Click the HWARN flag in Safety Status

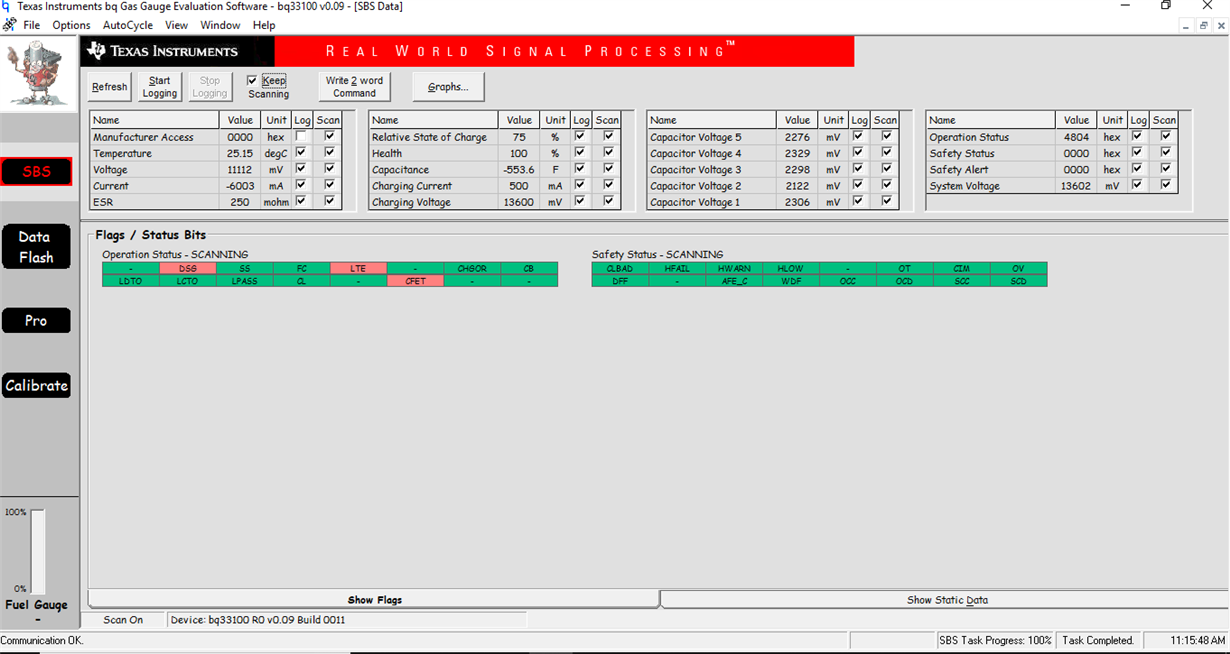click(733, 268)
